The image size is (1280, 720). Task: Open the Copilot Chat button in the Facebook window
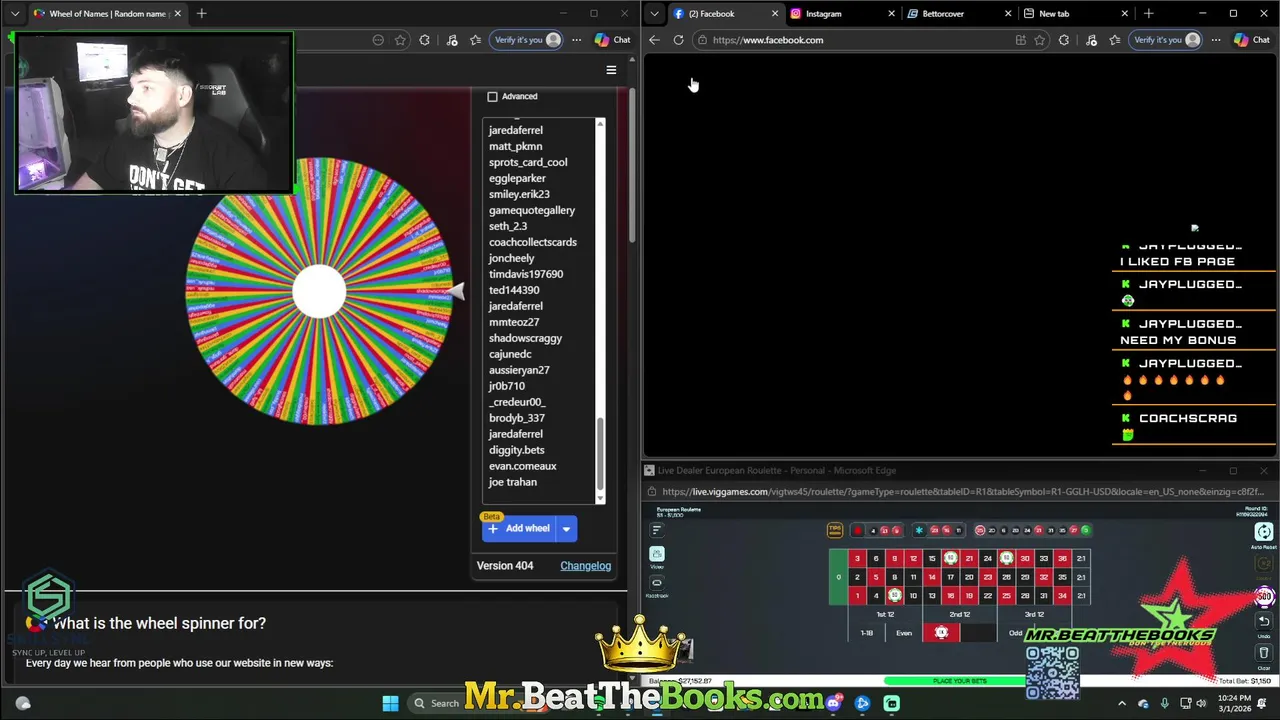pos(1252,40)
